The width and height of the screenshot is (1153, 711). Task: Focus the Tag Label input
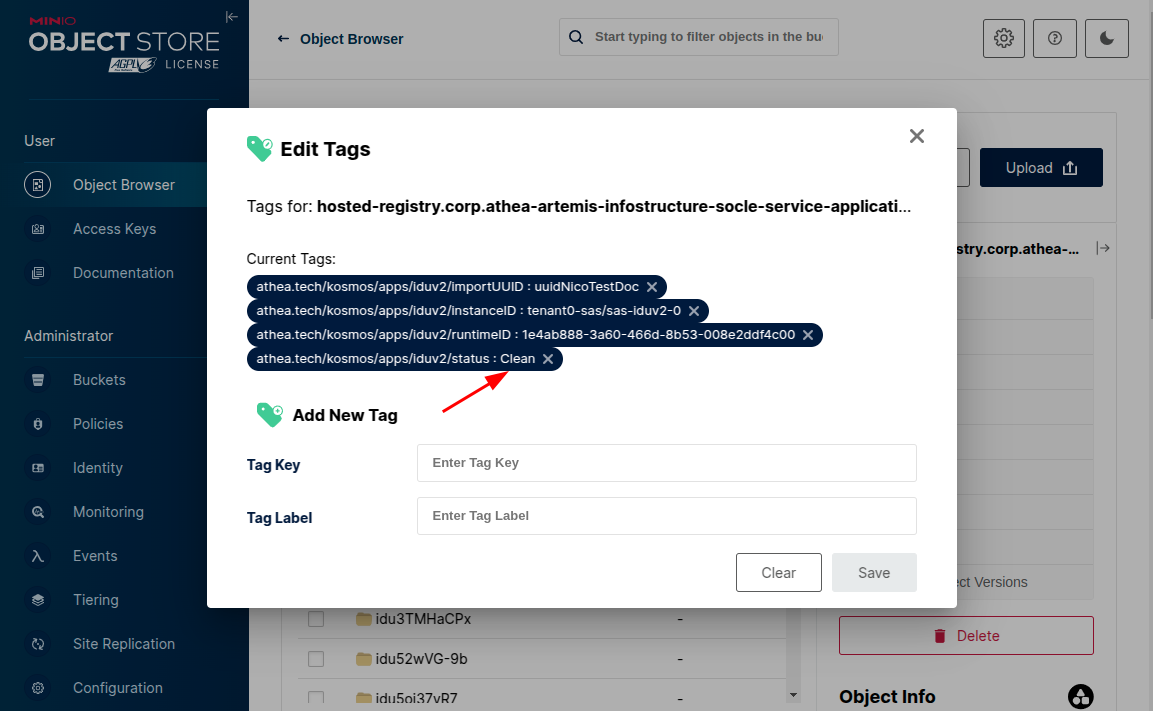click(x=666, y=516)
